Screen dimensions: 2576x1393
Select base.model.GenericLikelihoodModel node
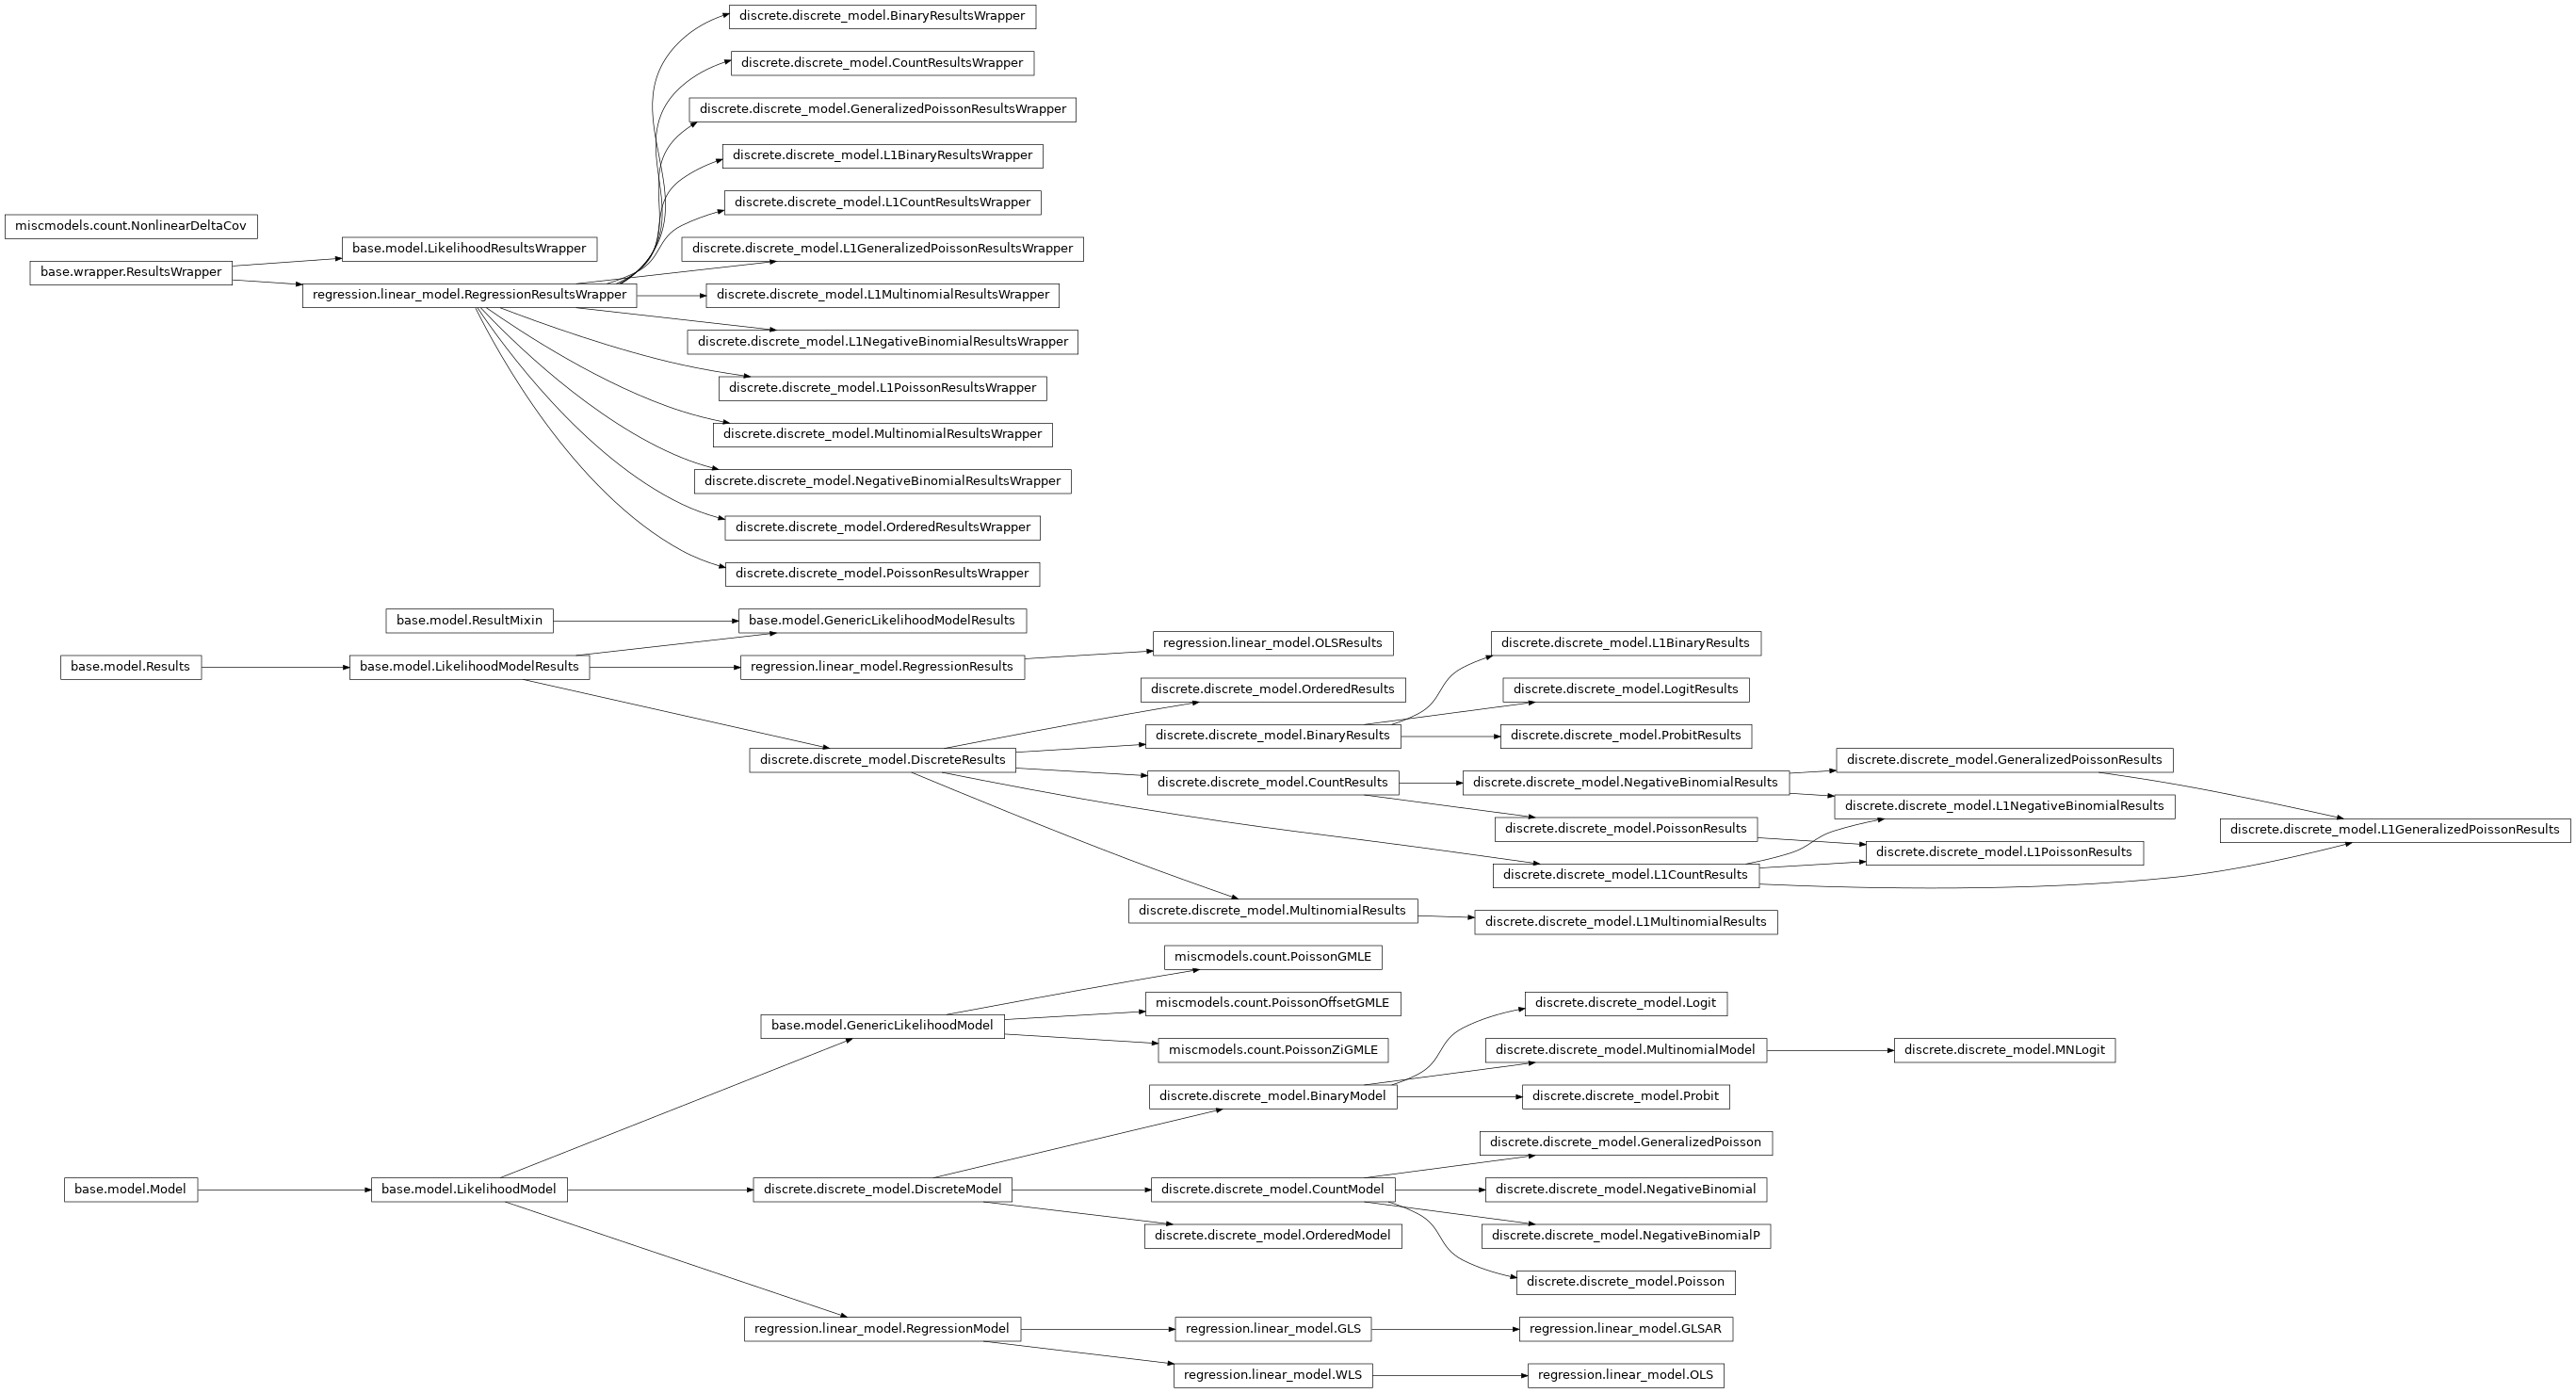(883, 1024)
